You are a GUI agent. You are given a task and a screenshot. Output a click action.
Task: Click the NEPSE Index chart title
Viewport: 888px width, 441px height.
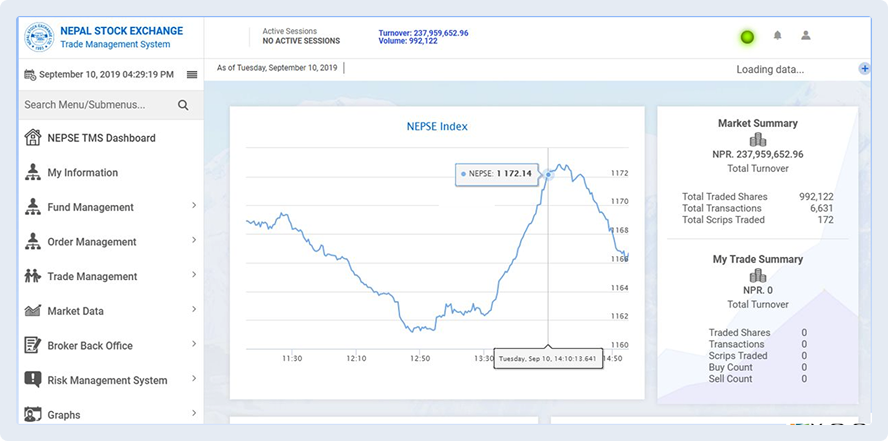(x=436, y=127)
